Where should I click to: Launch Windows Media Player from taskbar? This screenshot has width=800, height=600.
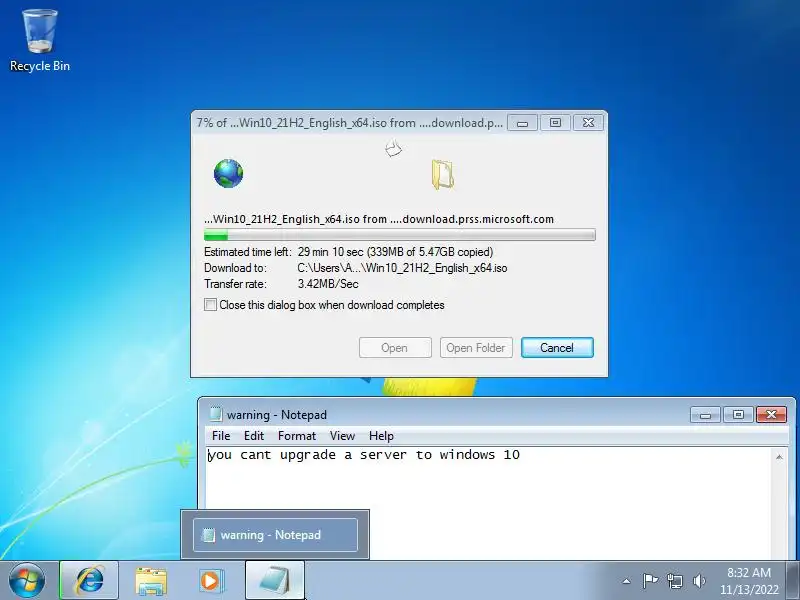(210, 581)
